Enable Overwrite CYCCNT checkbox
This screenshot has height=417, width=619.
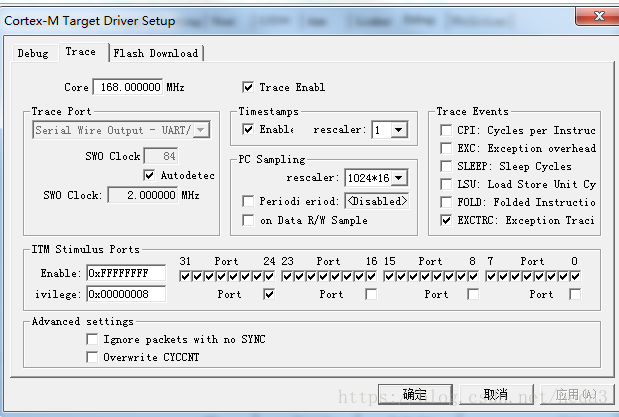pyautogui.click(x=92, y=357)
